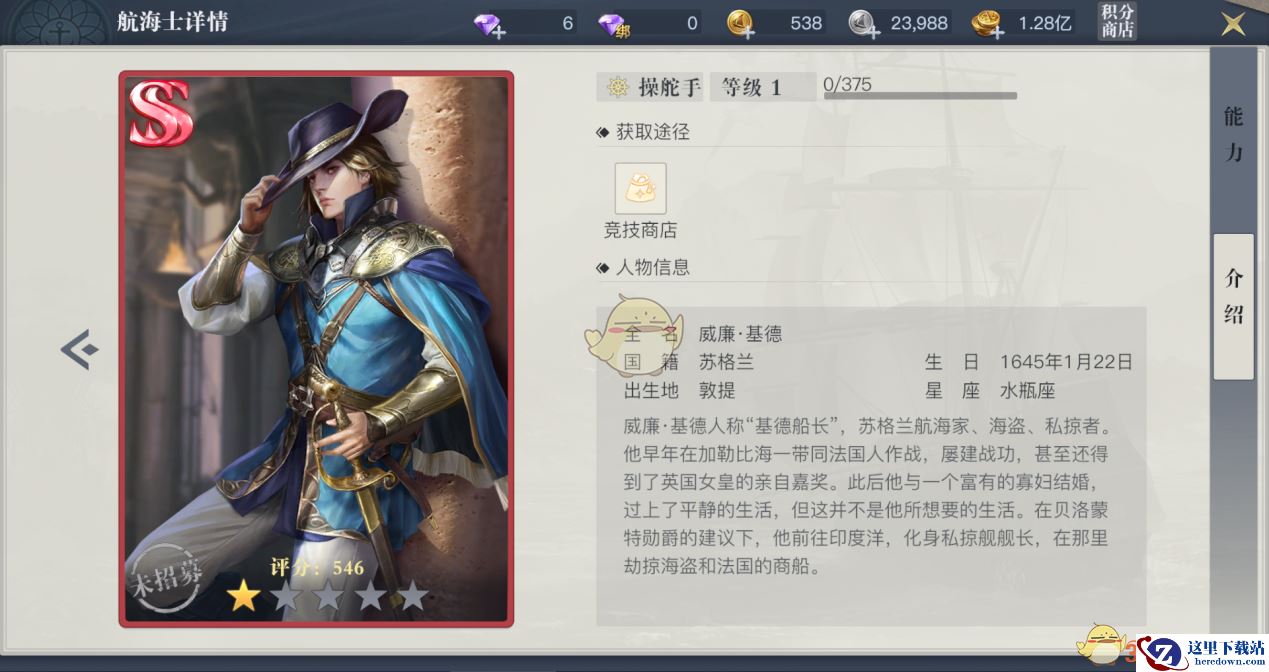This screenshot has width=1269, height=672.
Task: Expand the 获取途径 section header
Action: pyautogui.click(x=644, y=131)
